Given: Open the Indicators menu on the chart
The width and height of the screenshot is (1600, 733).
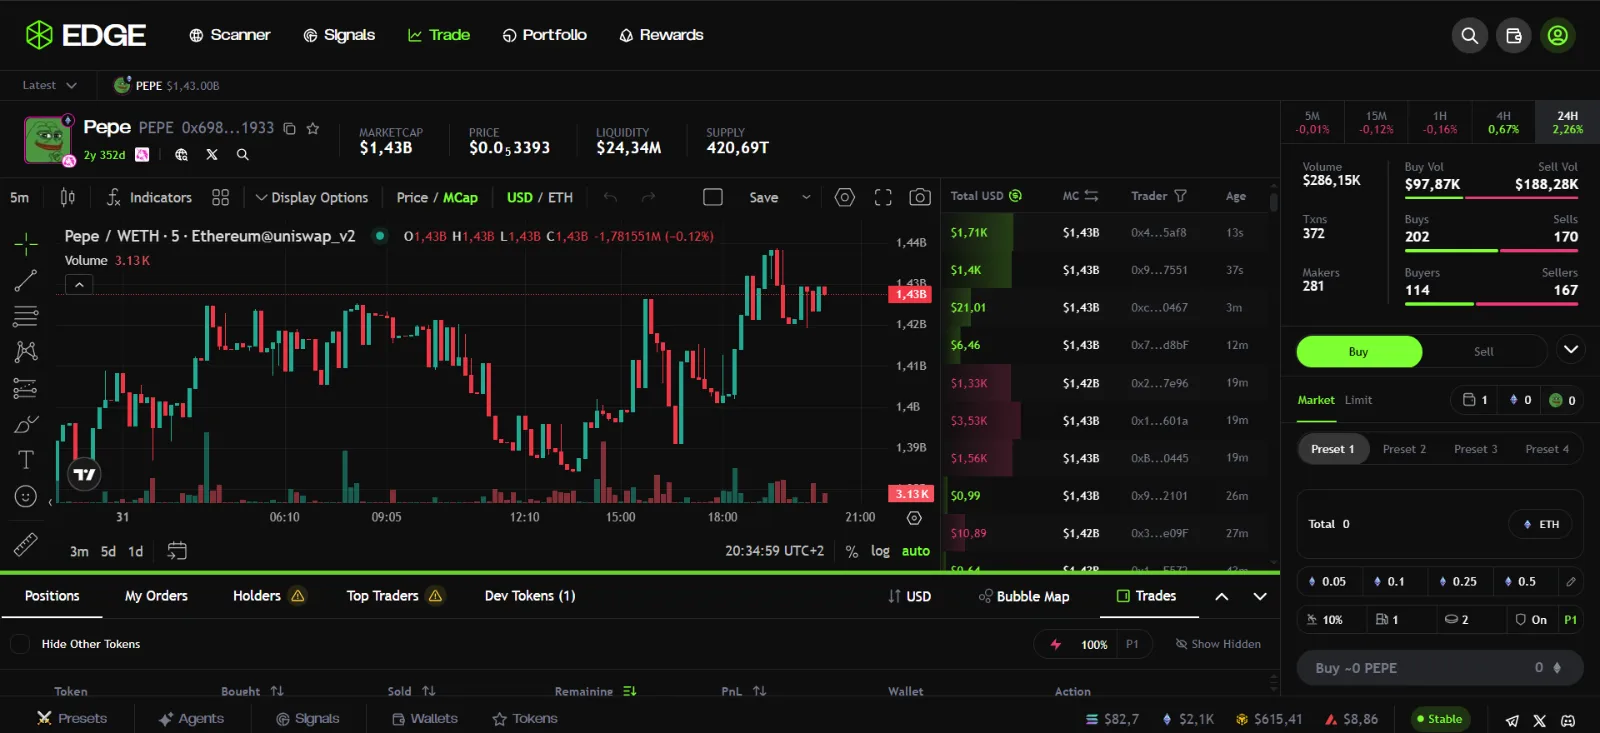Looking at the screenshot, I should point(149,198).
